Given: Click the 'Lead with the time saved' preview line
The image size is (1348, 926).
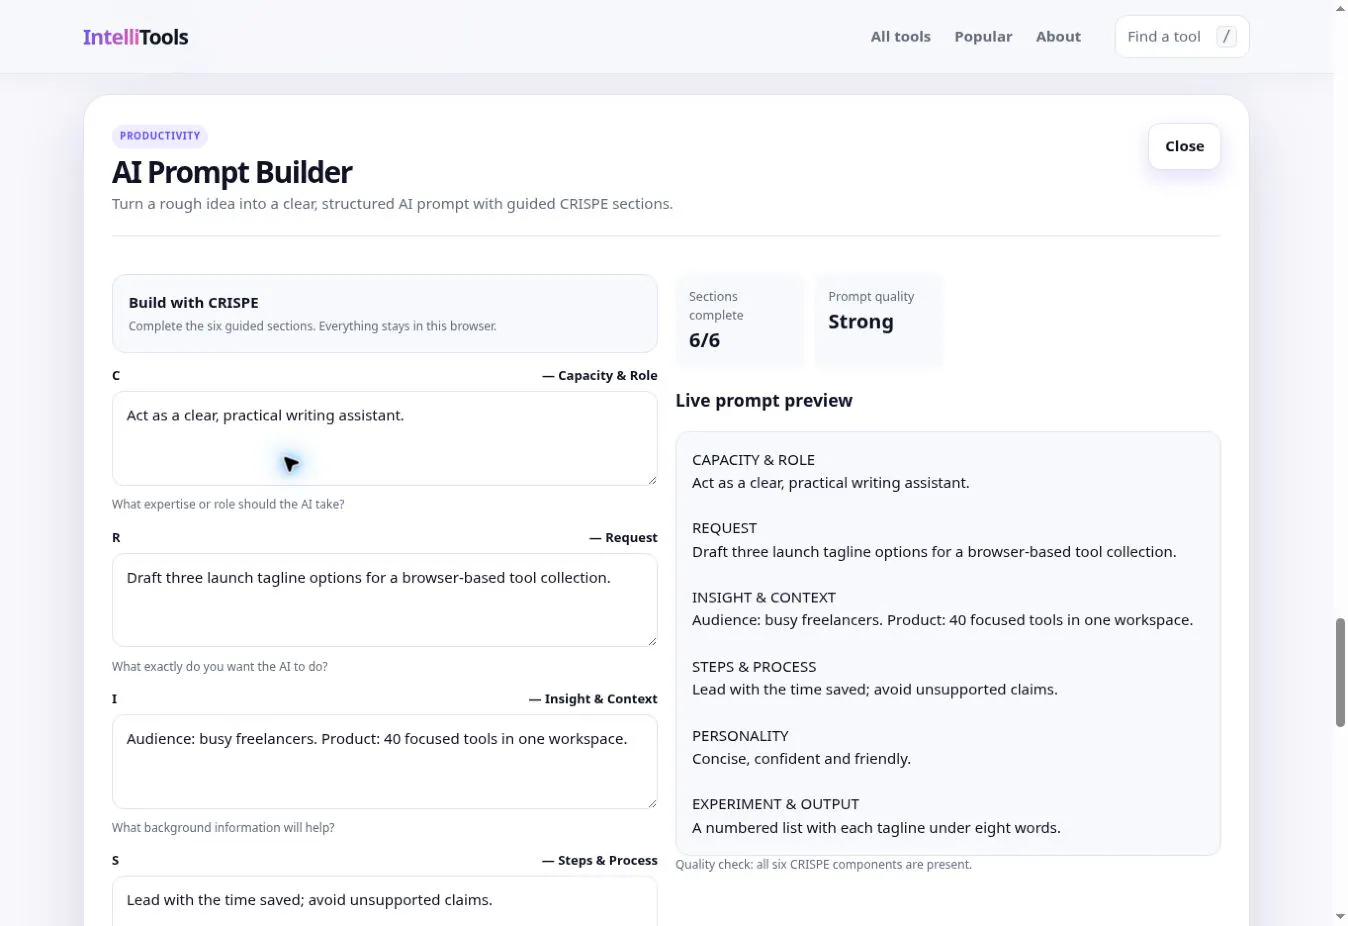Looking at the screenshot, I should (x=875, y=690).
